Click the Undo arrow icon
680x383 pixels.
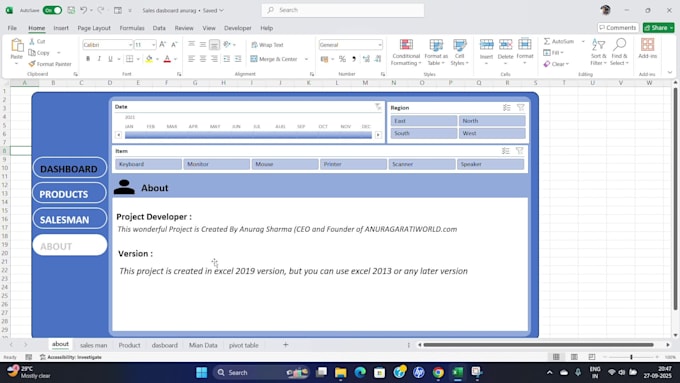84,10
